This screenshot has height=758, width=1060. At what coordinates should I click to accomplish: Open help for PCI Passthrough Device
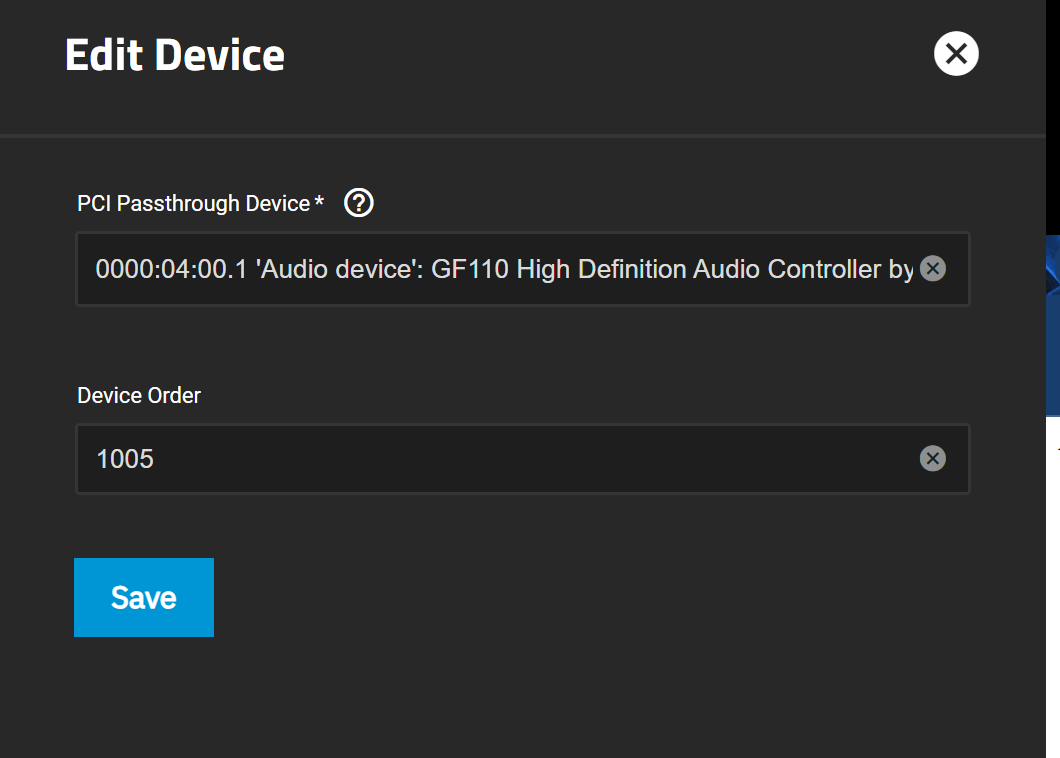[x=358, y=203]
